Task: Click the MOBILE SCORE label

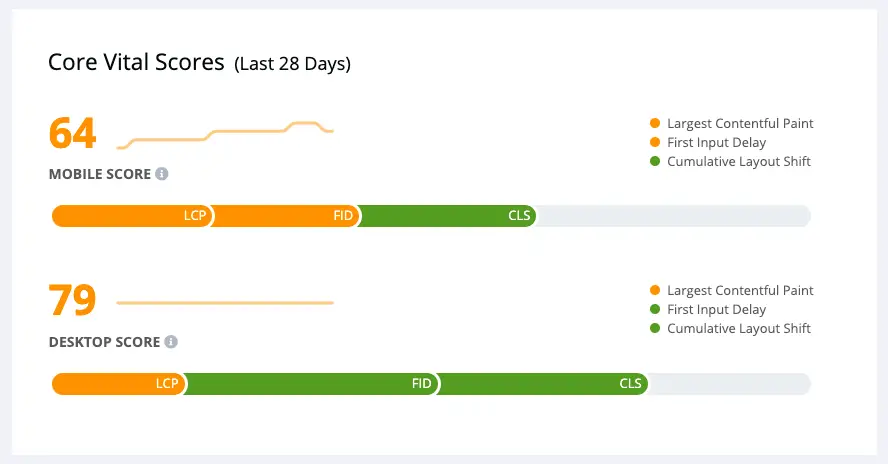Action: point(100,174)
